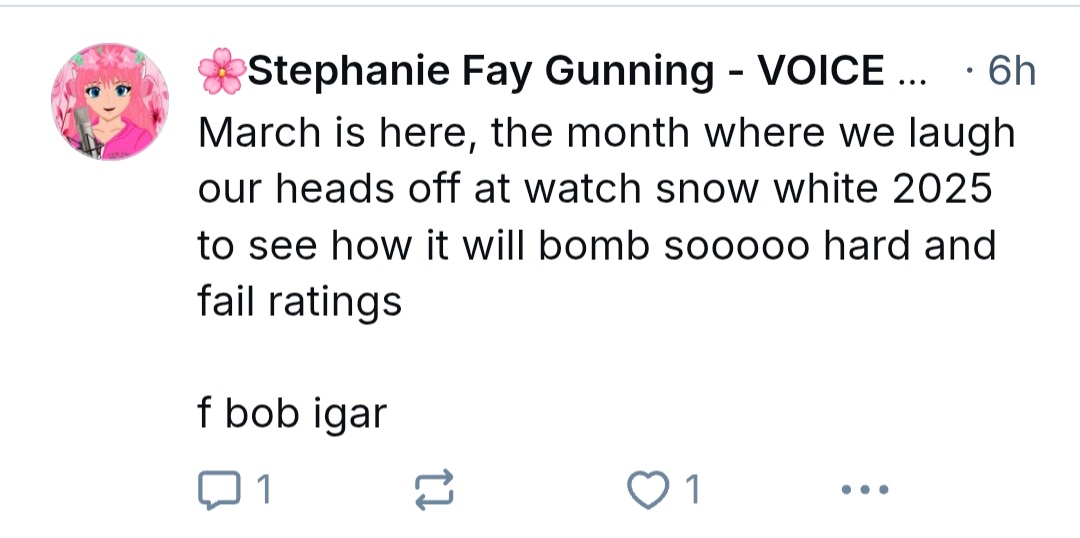Open the three-dot more options menu
Viewport: 1080px width, 538px height.
coord(864,490)
